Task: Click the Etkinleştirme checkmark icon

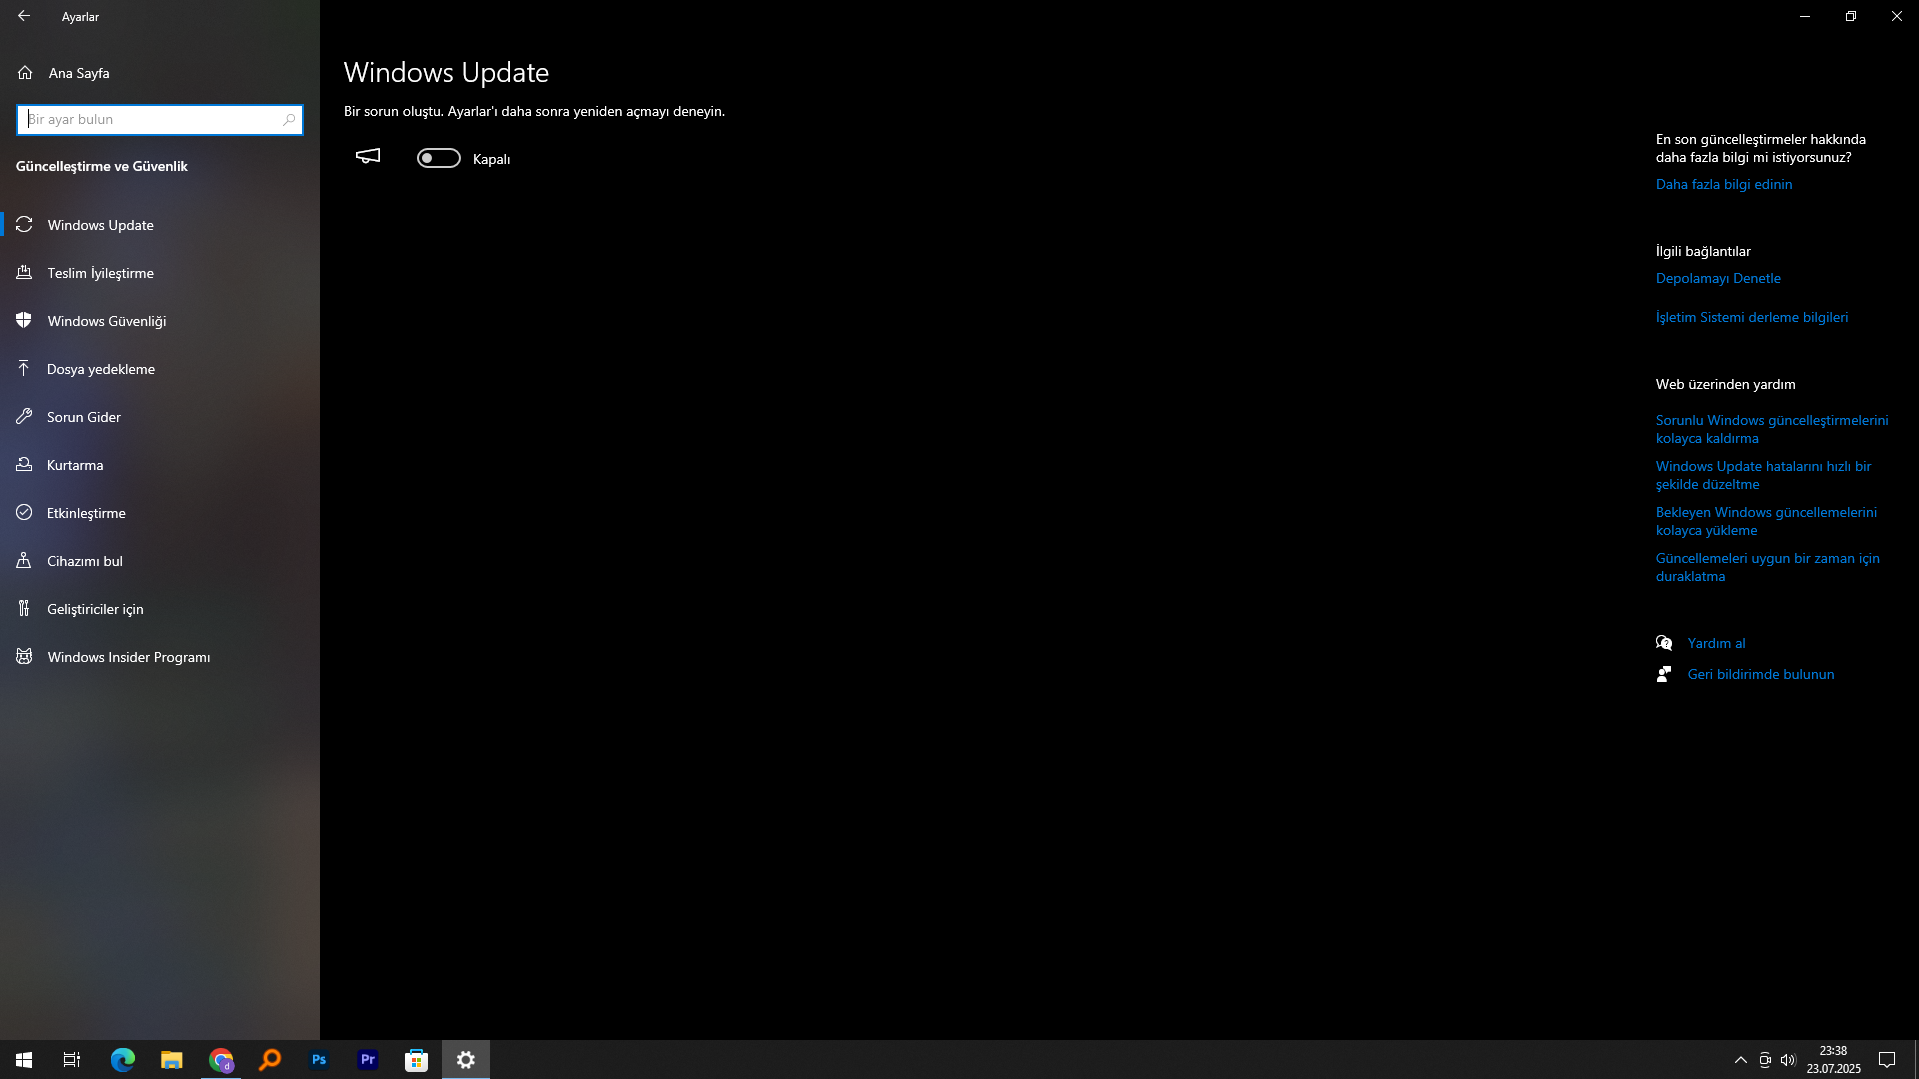Action: [x=24, y=513]
